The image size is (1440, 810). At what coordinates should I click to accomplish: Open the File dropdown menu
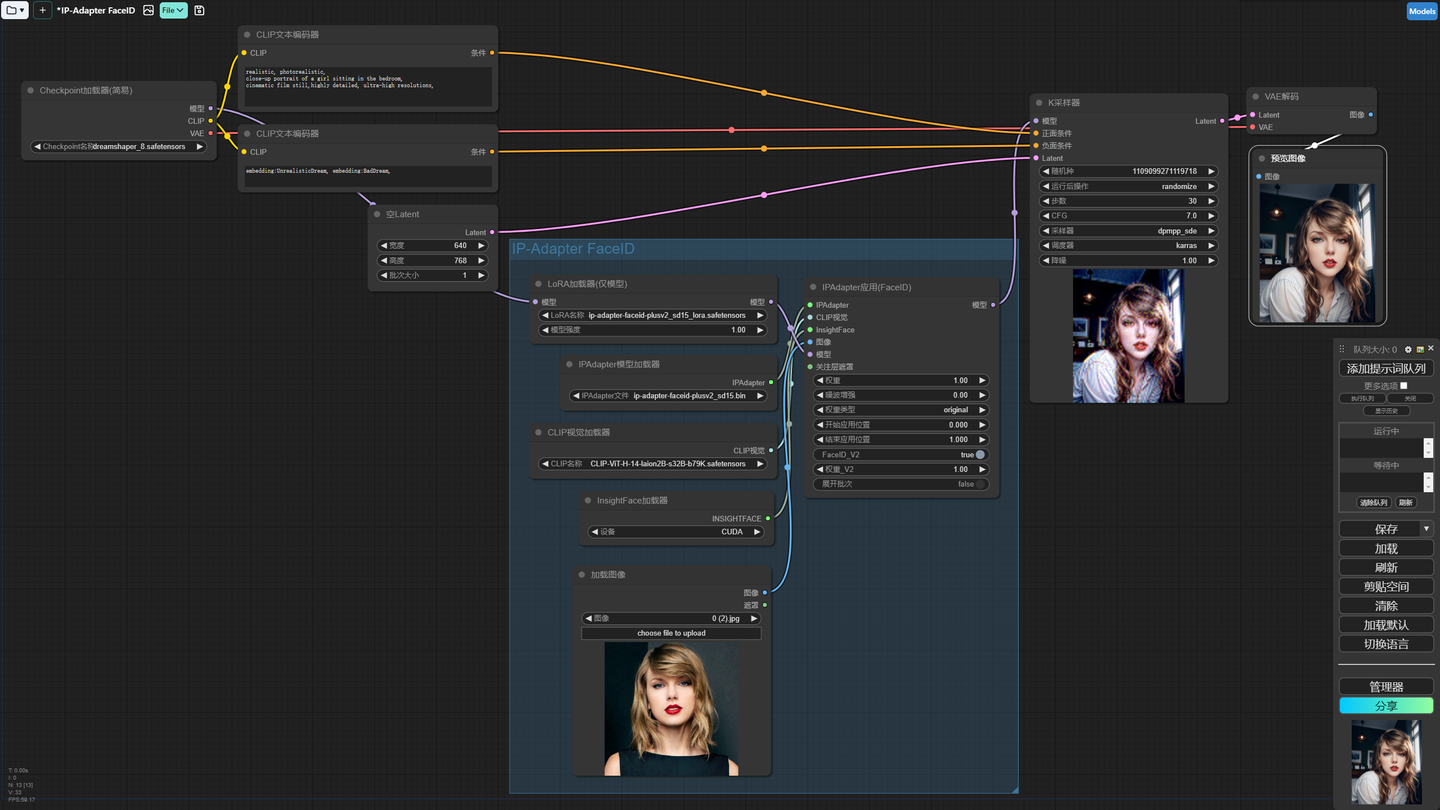[173, 10]
